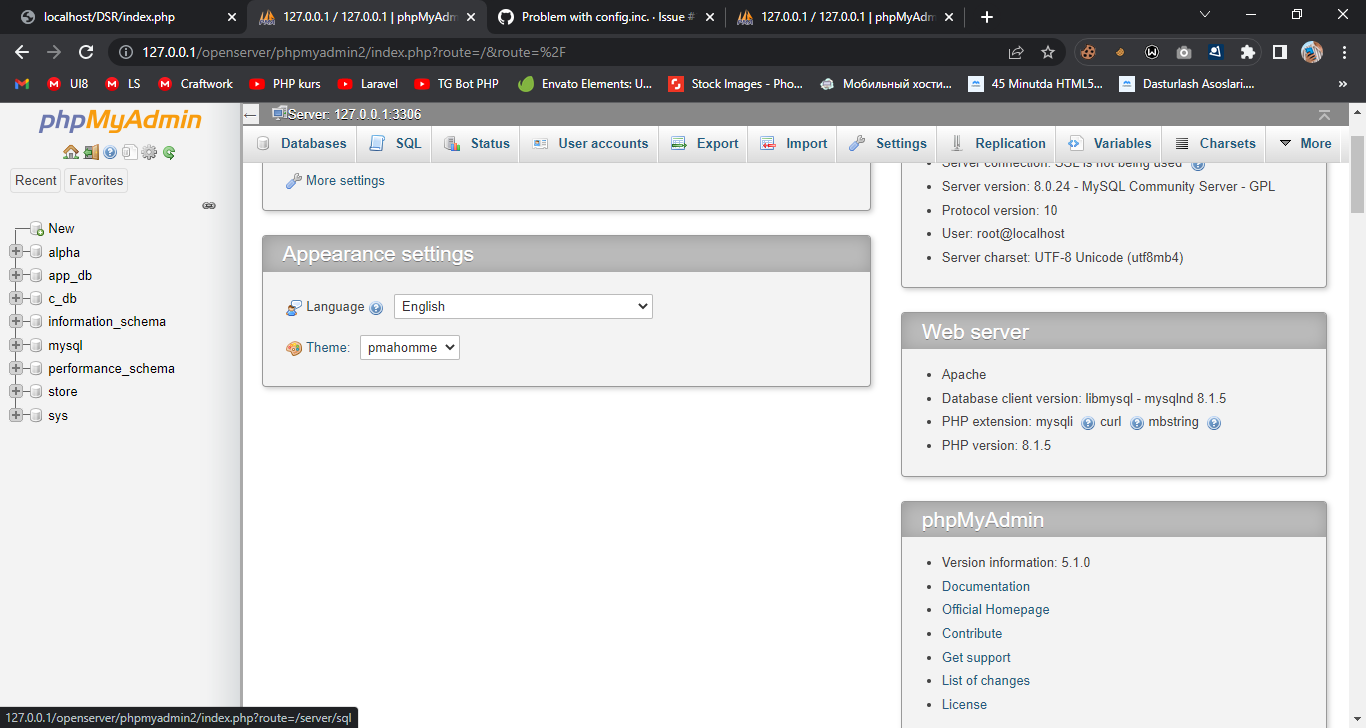Click the phpMyAdmin Home icon
1366x728 pixels.
[70, 152]
